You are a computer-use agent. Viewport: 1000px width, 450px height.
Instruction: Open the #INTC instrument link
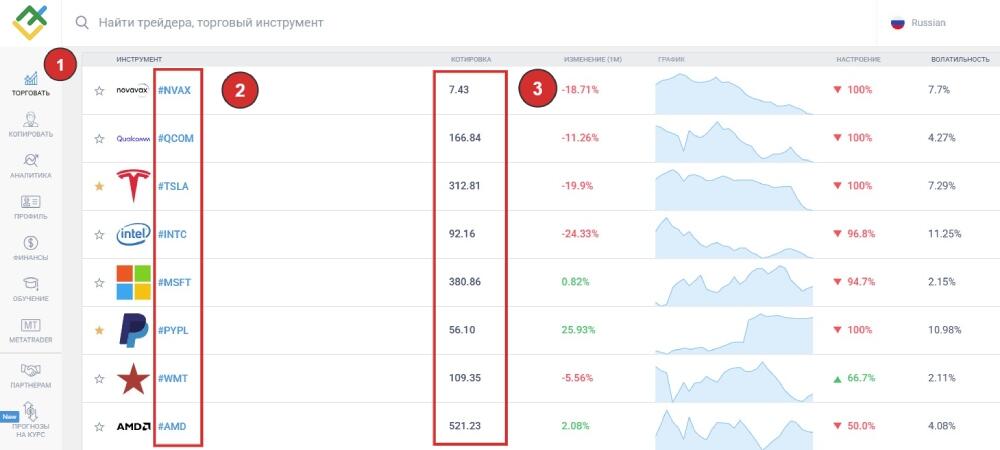[x=172, y=235]
